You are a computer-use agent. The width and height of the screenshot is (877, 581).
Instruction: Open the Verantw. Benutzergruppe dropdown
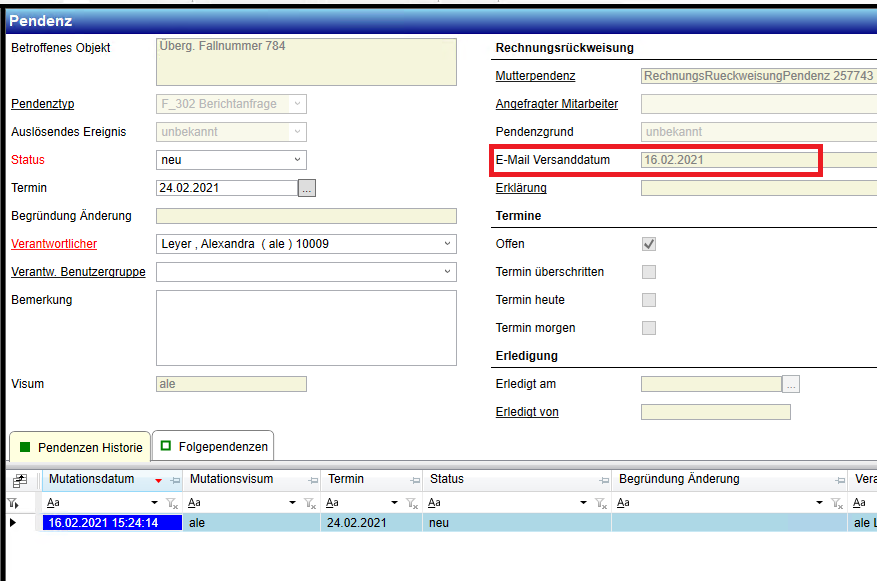pos(306,272)
